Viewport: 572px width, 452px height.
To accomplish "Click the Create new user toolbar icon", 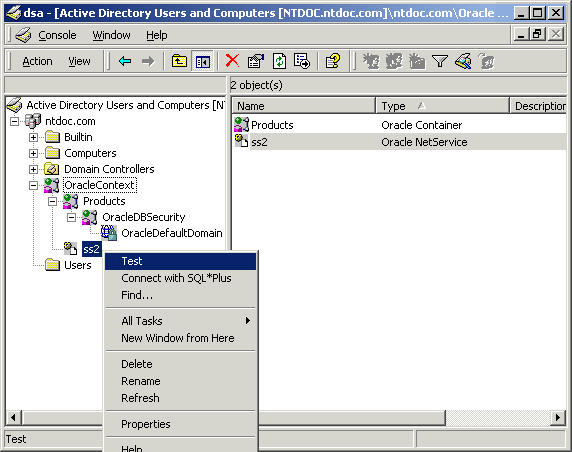I will [371, 61].
